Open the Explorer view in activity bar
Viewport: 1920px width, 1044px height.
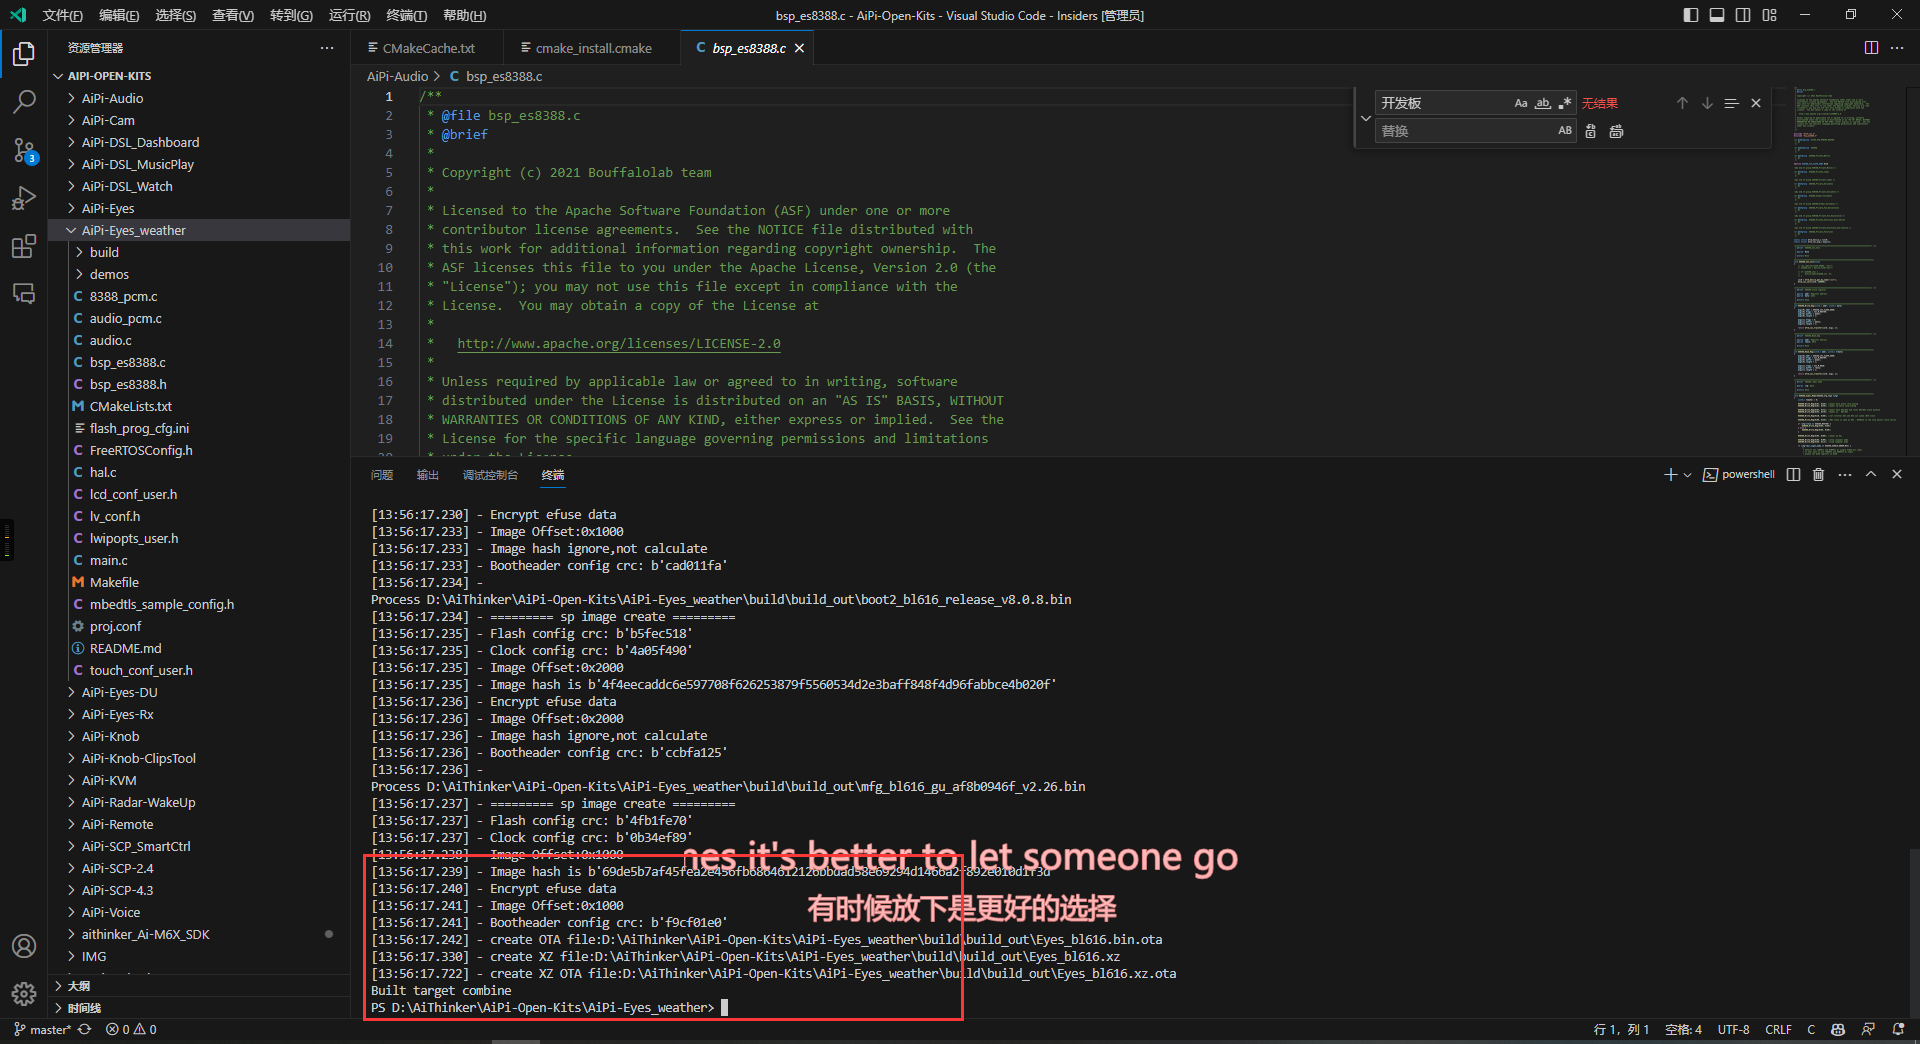24,53
